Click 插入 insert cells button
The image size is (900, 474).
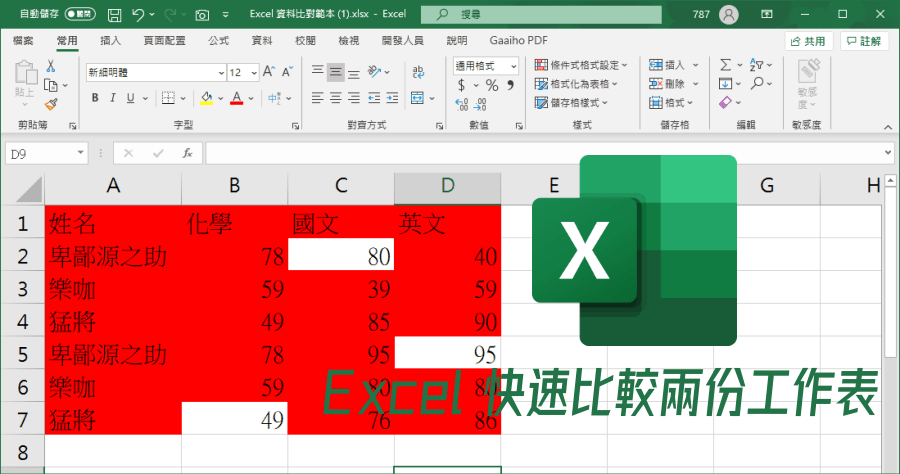673,65
